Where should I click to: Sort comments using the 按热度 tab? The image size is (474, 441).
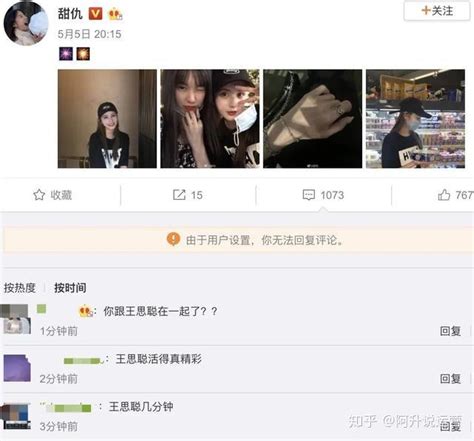pos(20,288)
